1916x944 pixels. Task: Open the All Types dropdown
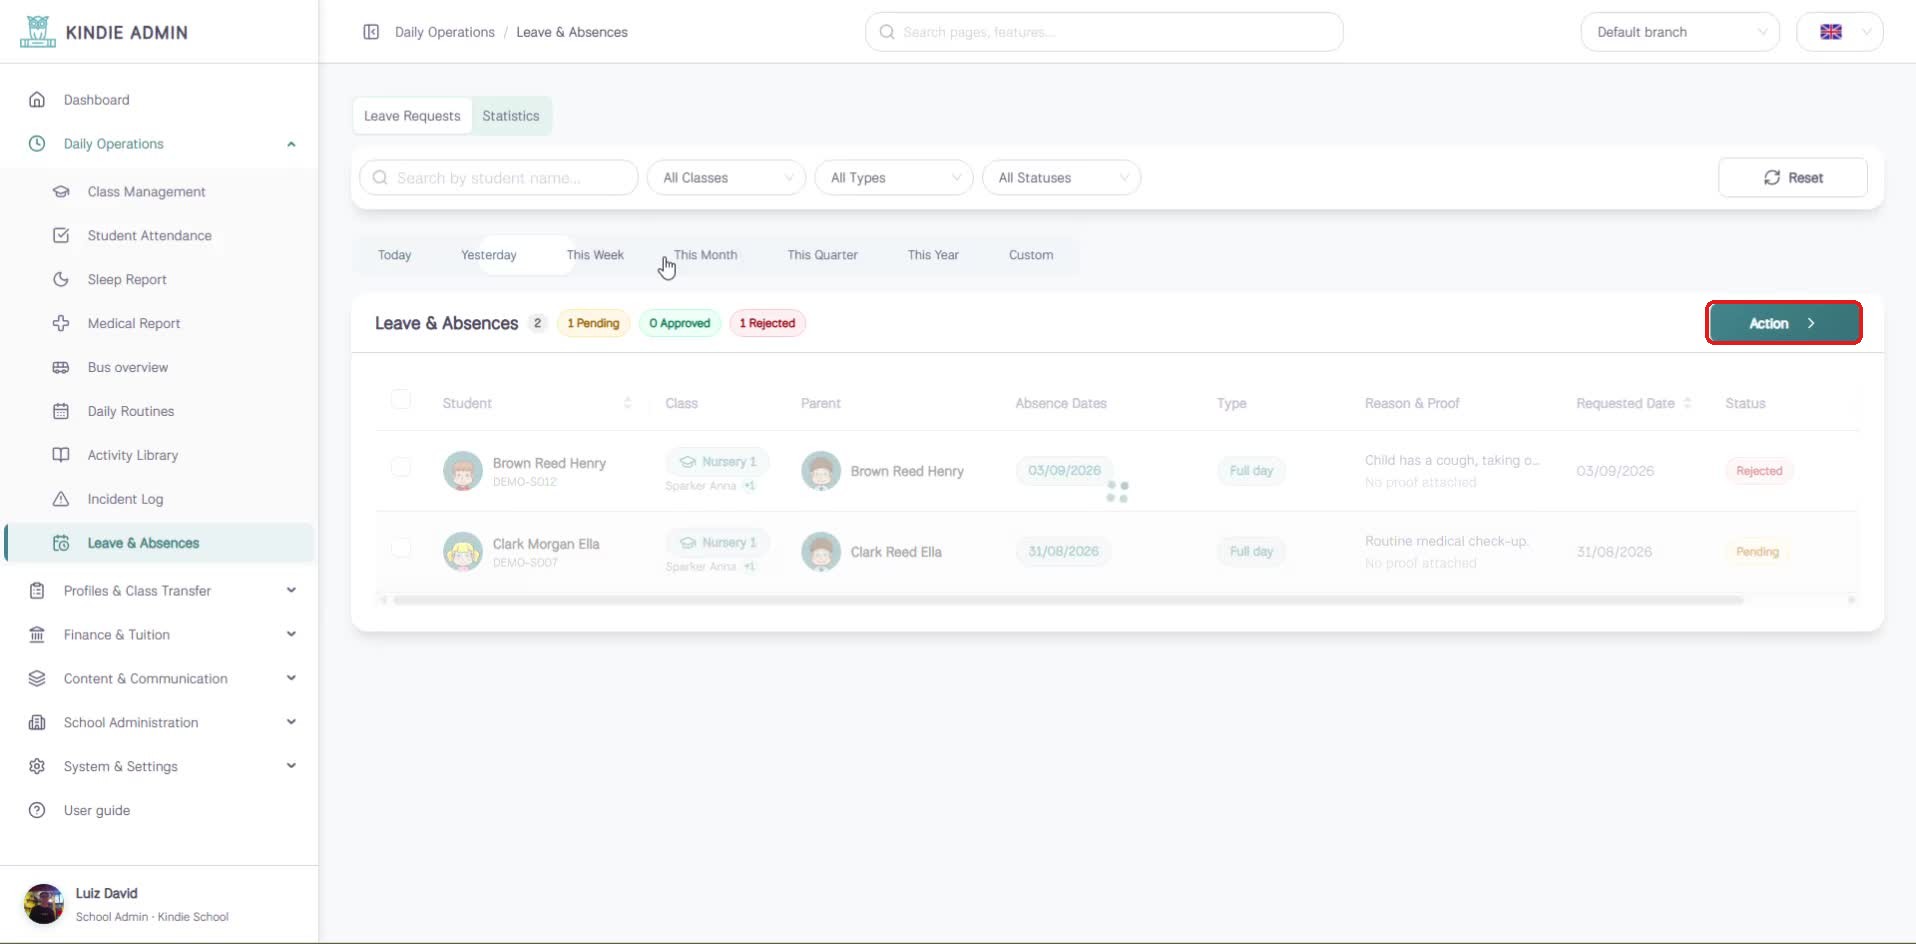pos(894,178)
